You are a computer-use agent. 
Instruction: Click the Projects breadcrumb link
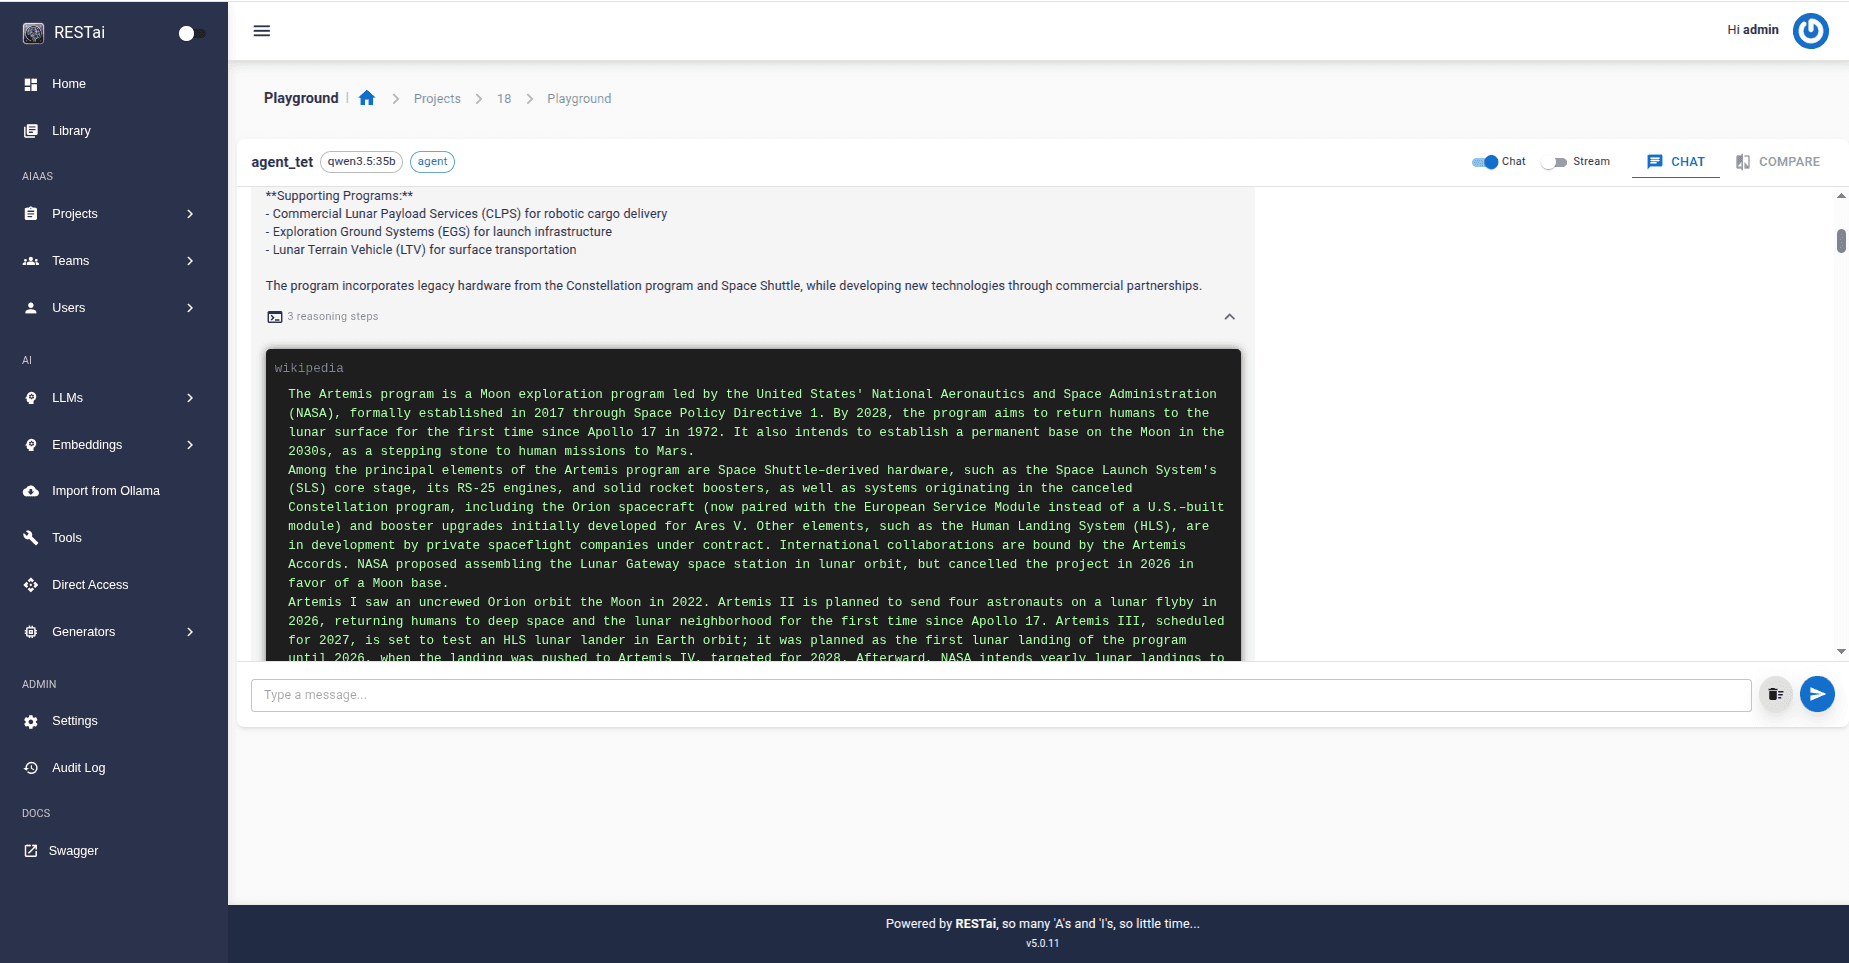click(x=437, y=99)
